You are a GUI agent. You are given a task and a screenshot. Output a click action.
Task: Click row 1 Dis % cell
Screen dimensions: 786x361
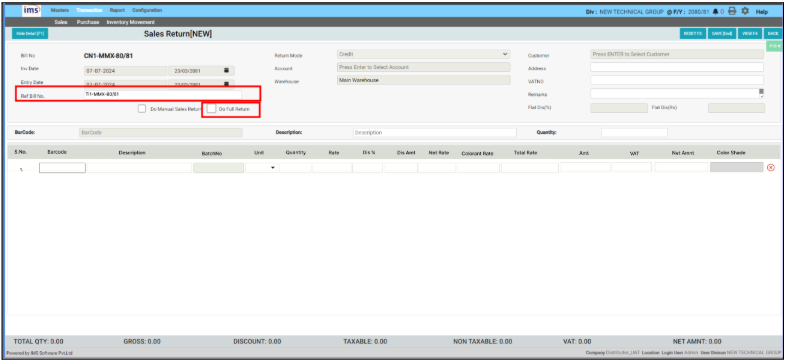[367, 168]
